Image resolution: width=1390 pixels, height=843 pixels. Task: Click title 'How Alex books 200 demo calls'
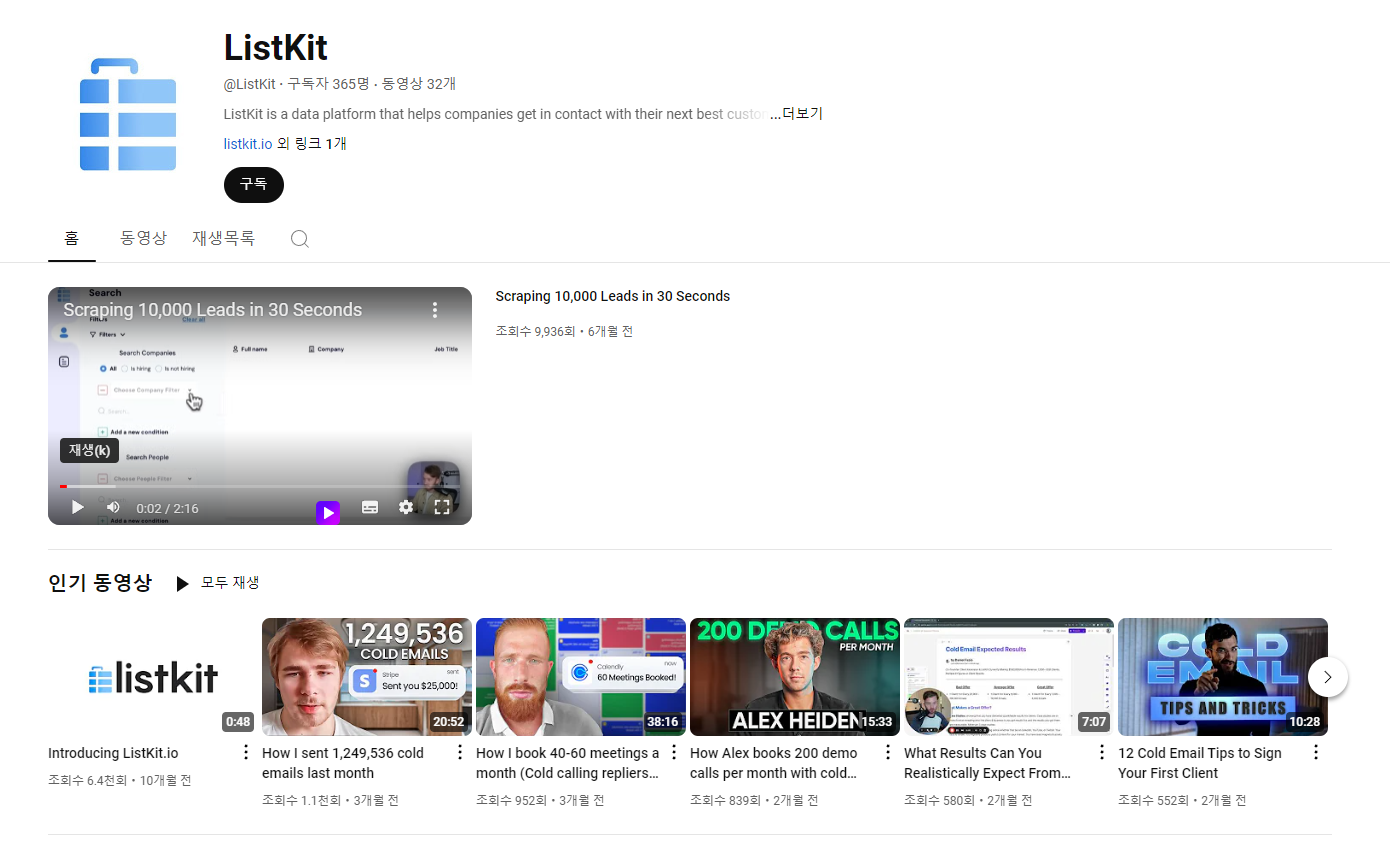click(x=774, y=763)
